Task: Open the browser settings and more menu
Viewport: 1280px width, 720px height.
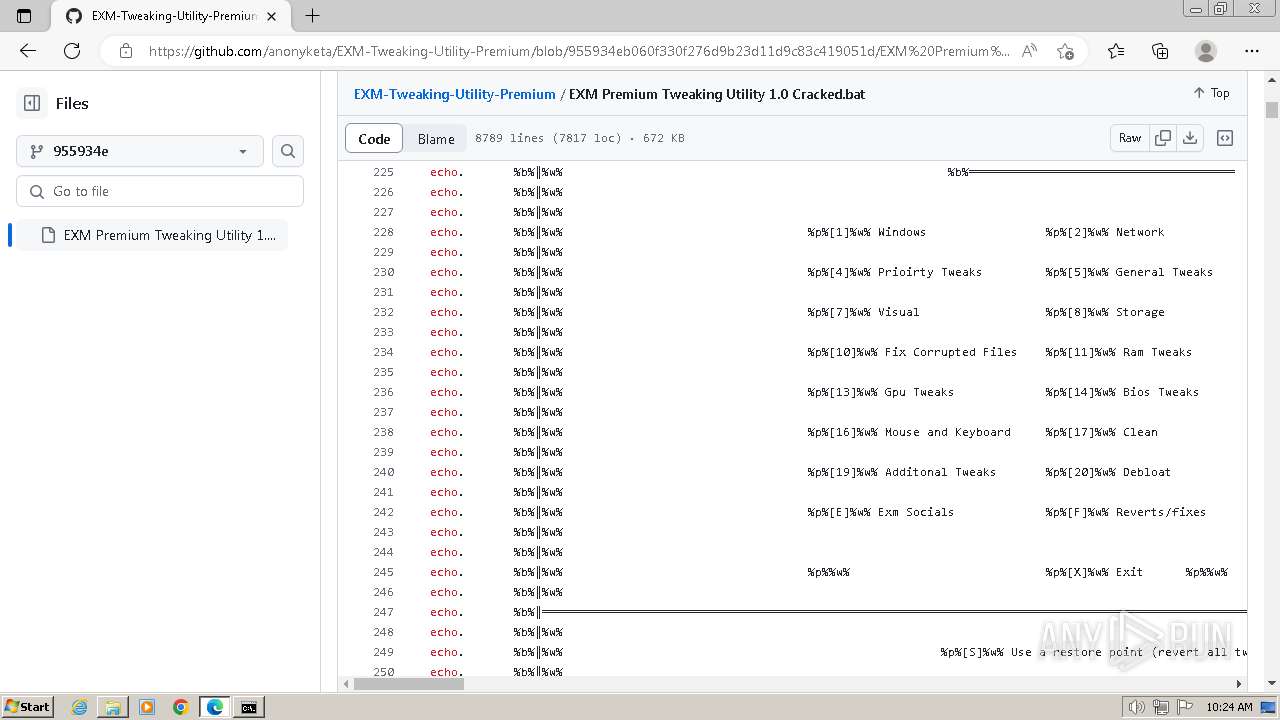Action: (1252, 51)
